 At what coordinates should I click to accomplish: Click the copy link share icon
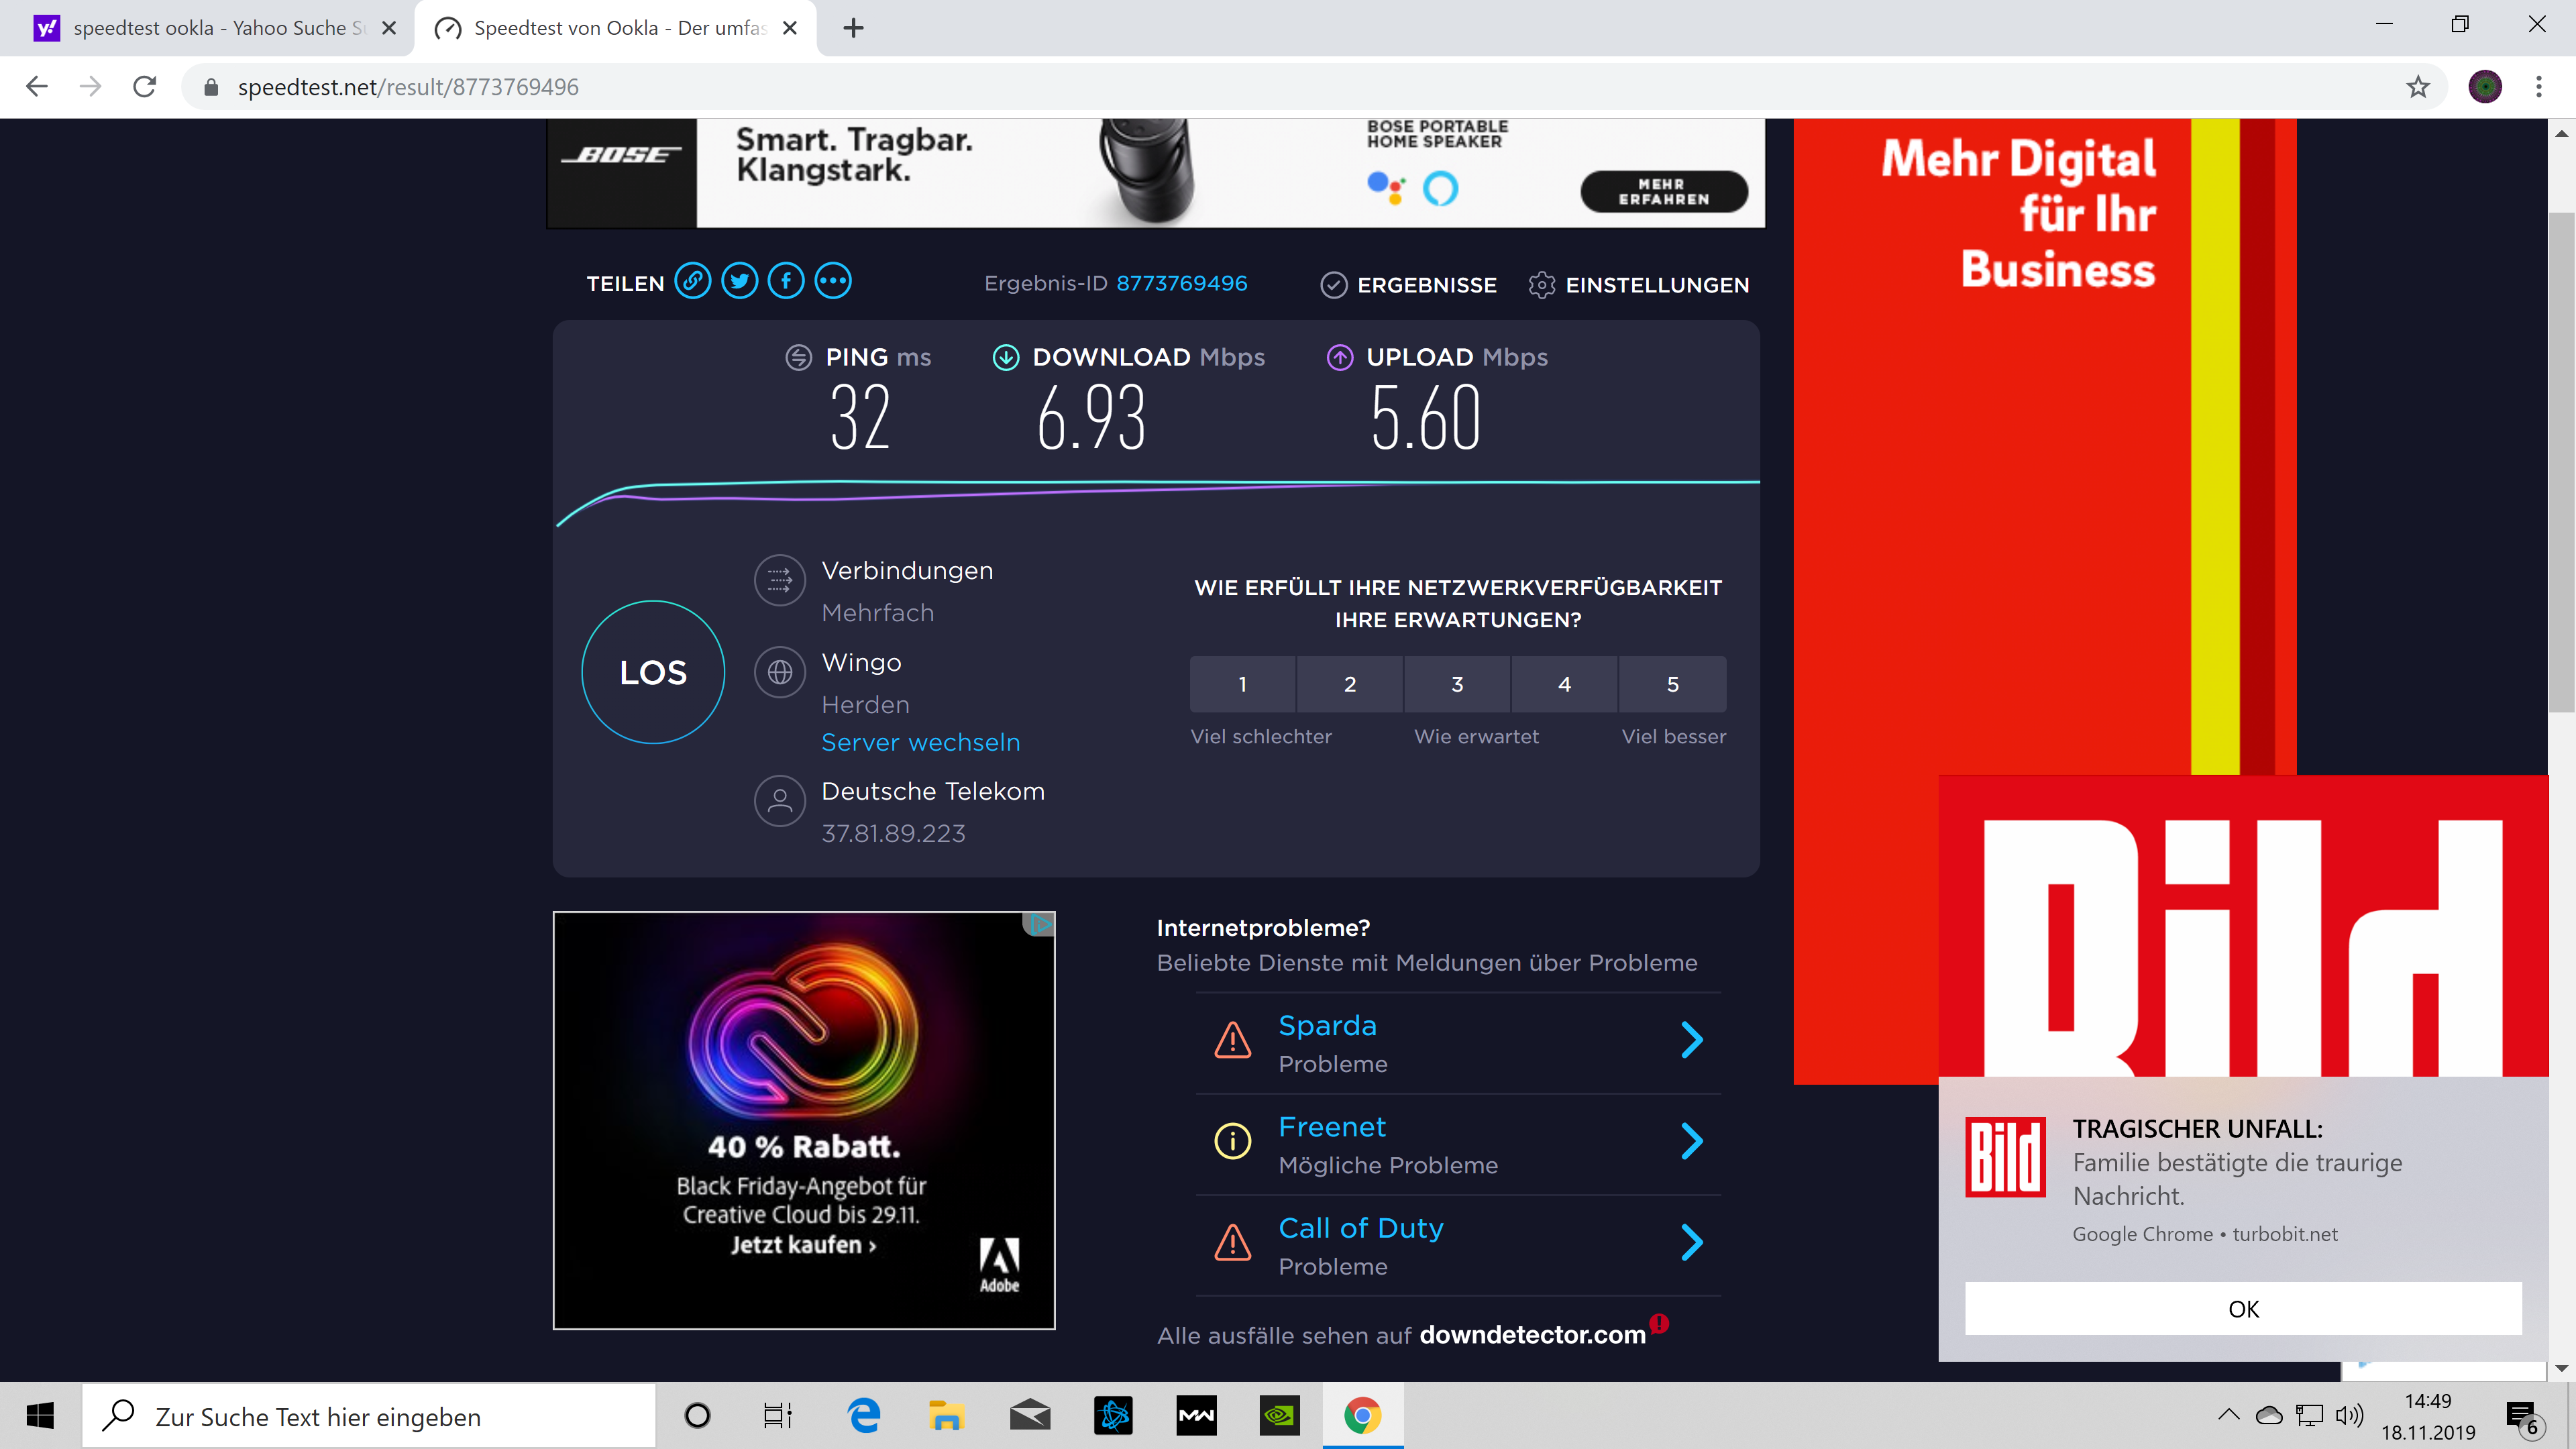pos(692,282)
